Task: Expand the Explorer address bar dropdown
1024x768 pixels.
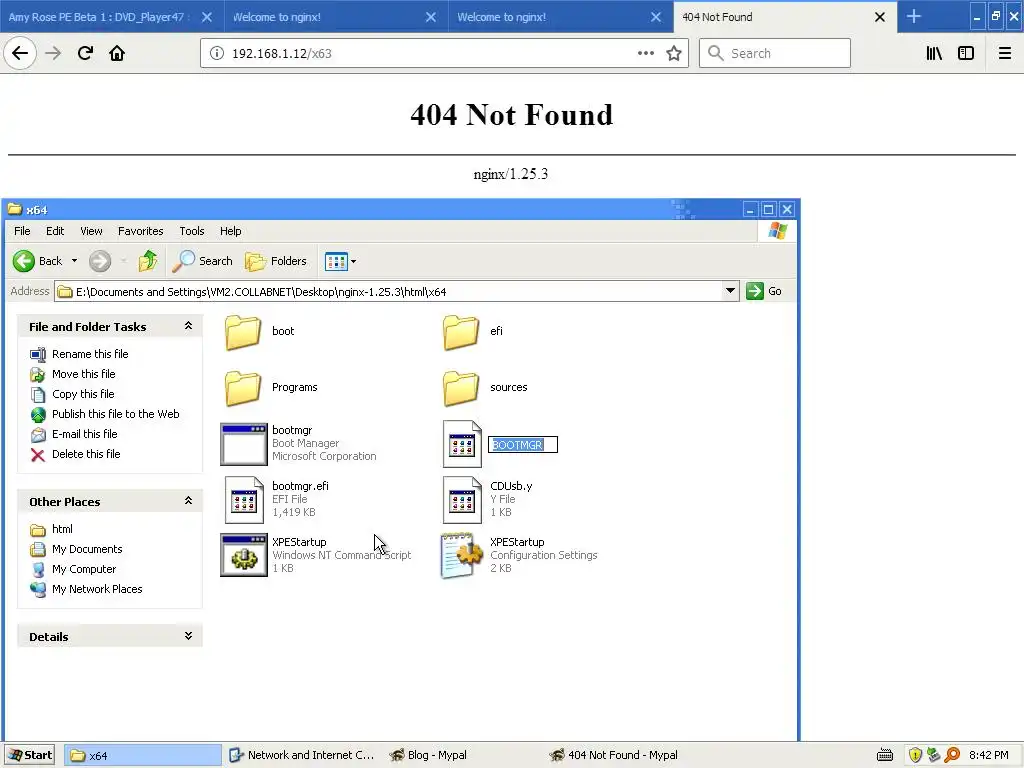Action: pos(730,291)
